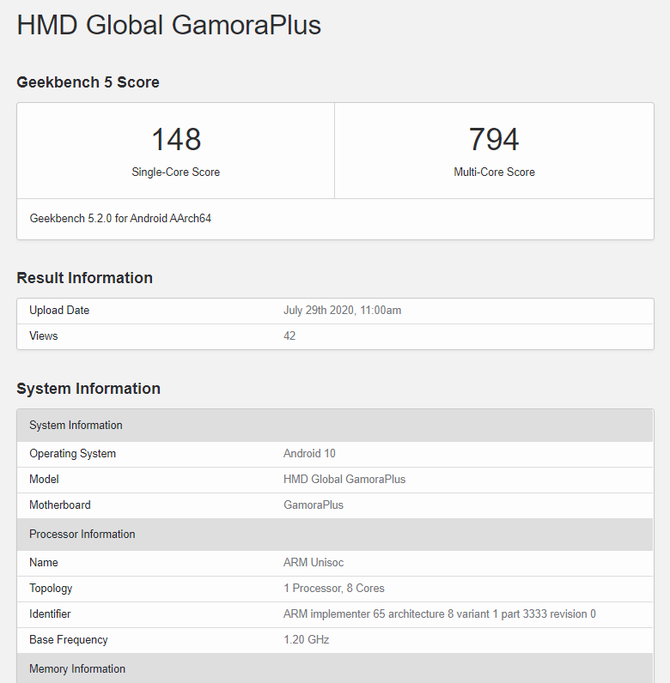670x683 pixels.
Task: Click the bold System Information section heading
Action: tap(88, 388)
